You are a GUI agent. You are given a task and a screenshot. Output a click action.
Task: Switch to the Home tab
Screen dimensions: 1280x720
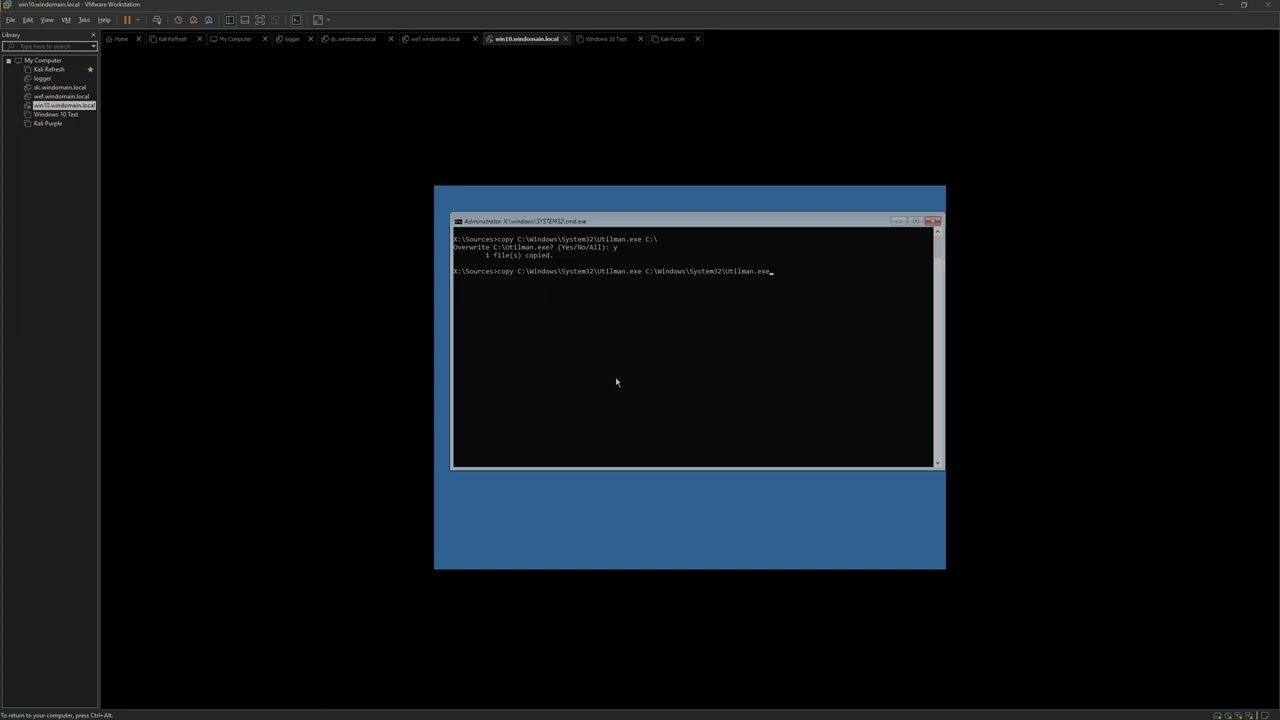point(121,39)
